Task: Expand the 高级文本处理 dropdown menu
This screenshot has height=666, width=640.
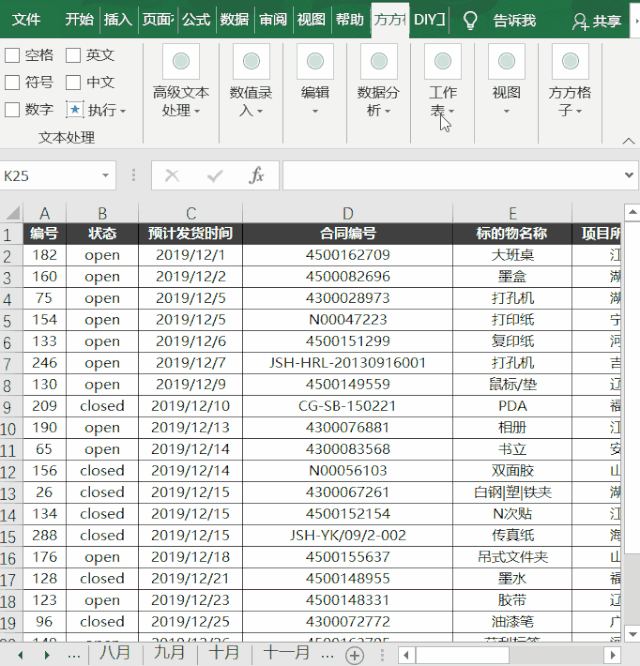Action: tap(197, 111)
